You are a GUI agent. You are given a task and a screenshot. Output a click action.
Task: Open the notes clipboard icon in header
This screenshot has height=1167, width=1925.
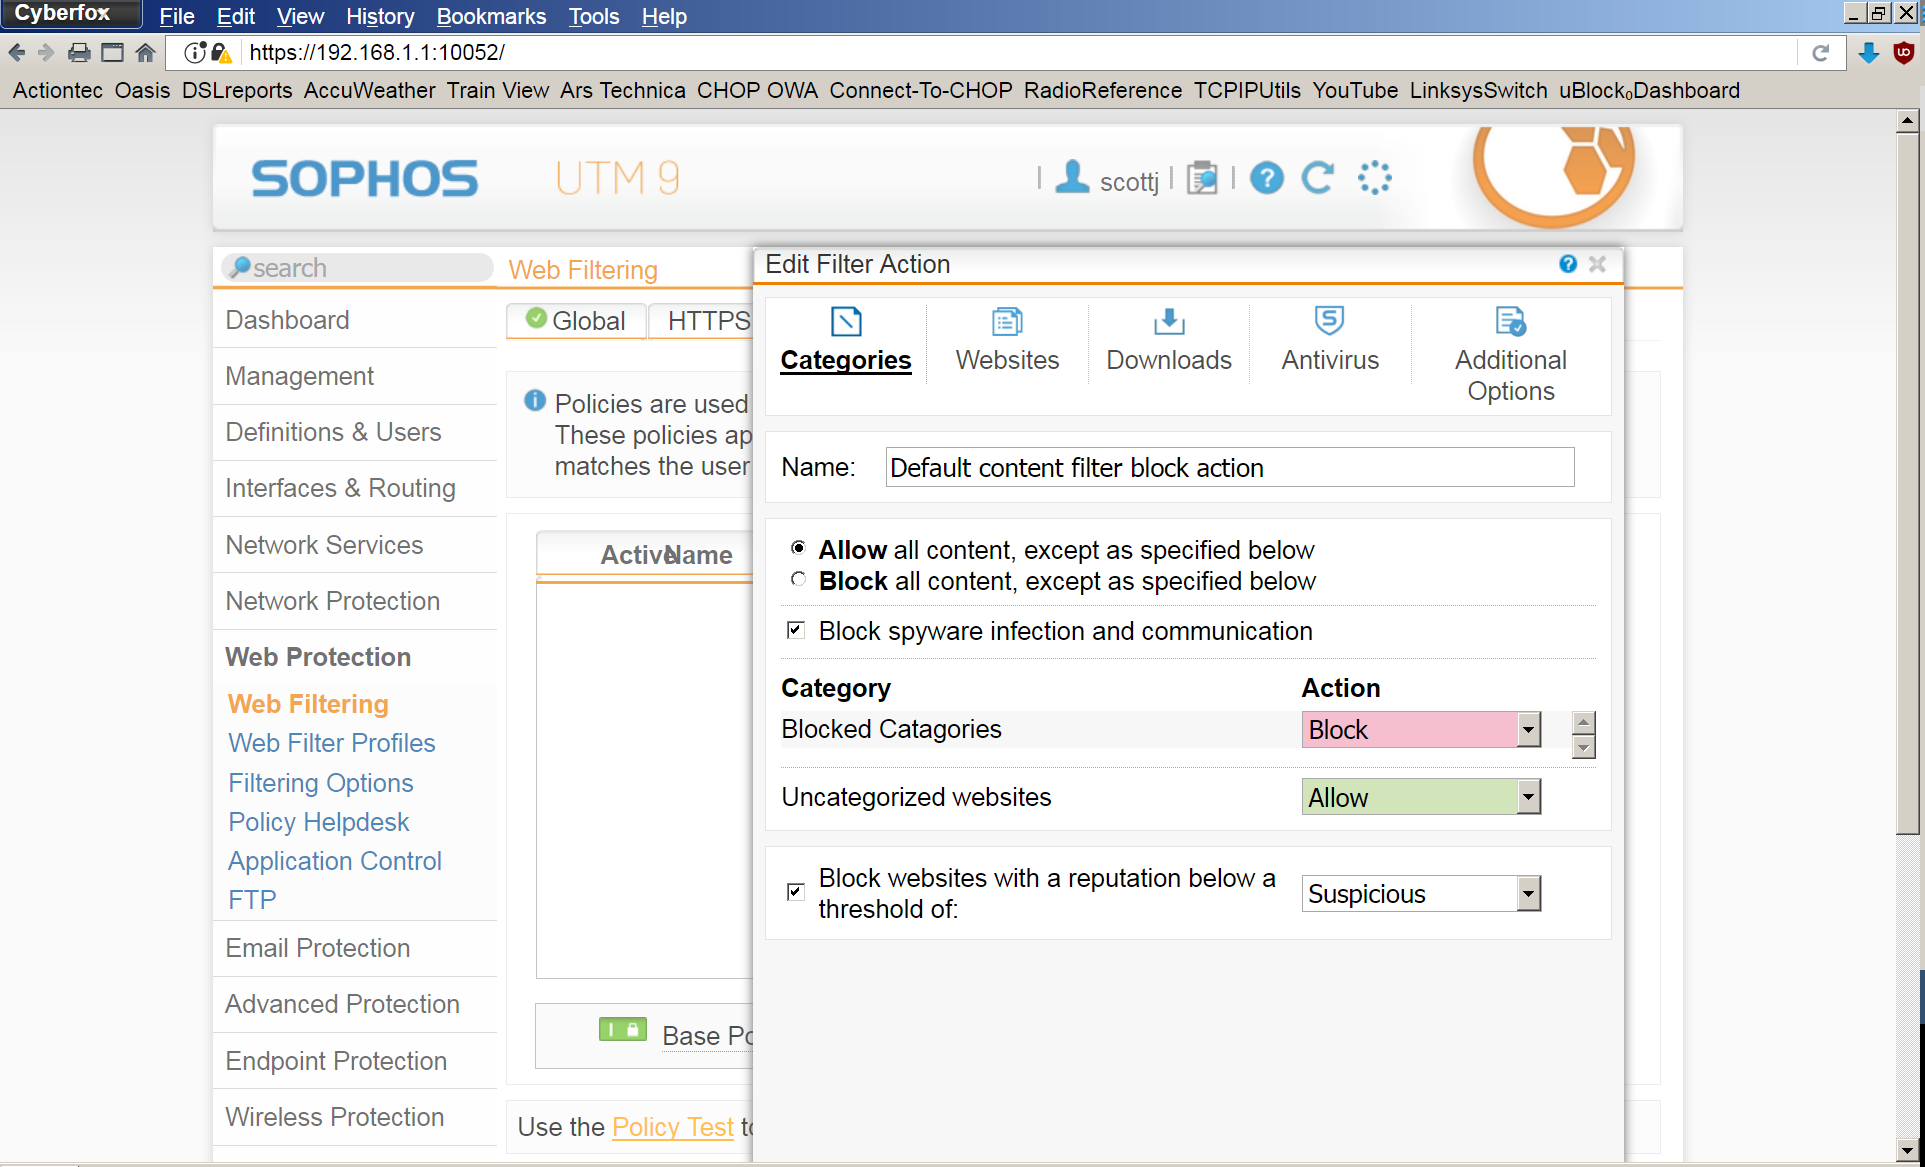click(x=1202, y=178)
